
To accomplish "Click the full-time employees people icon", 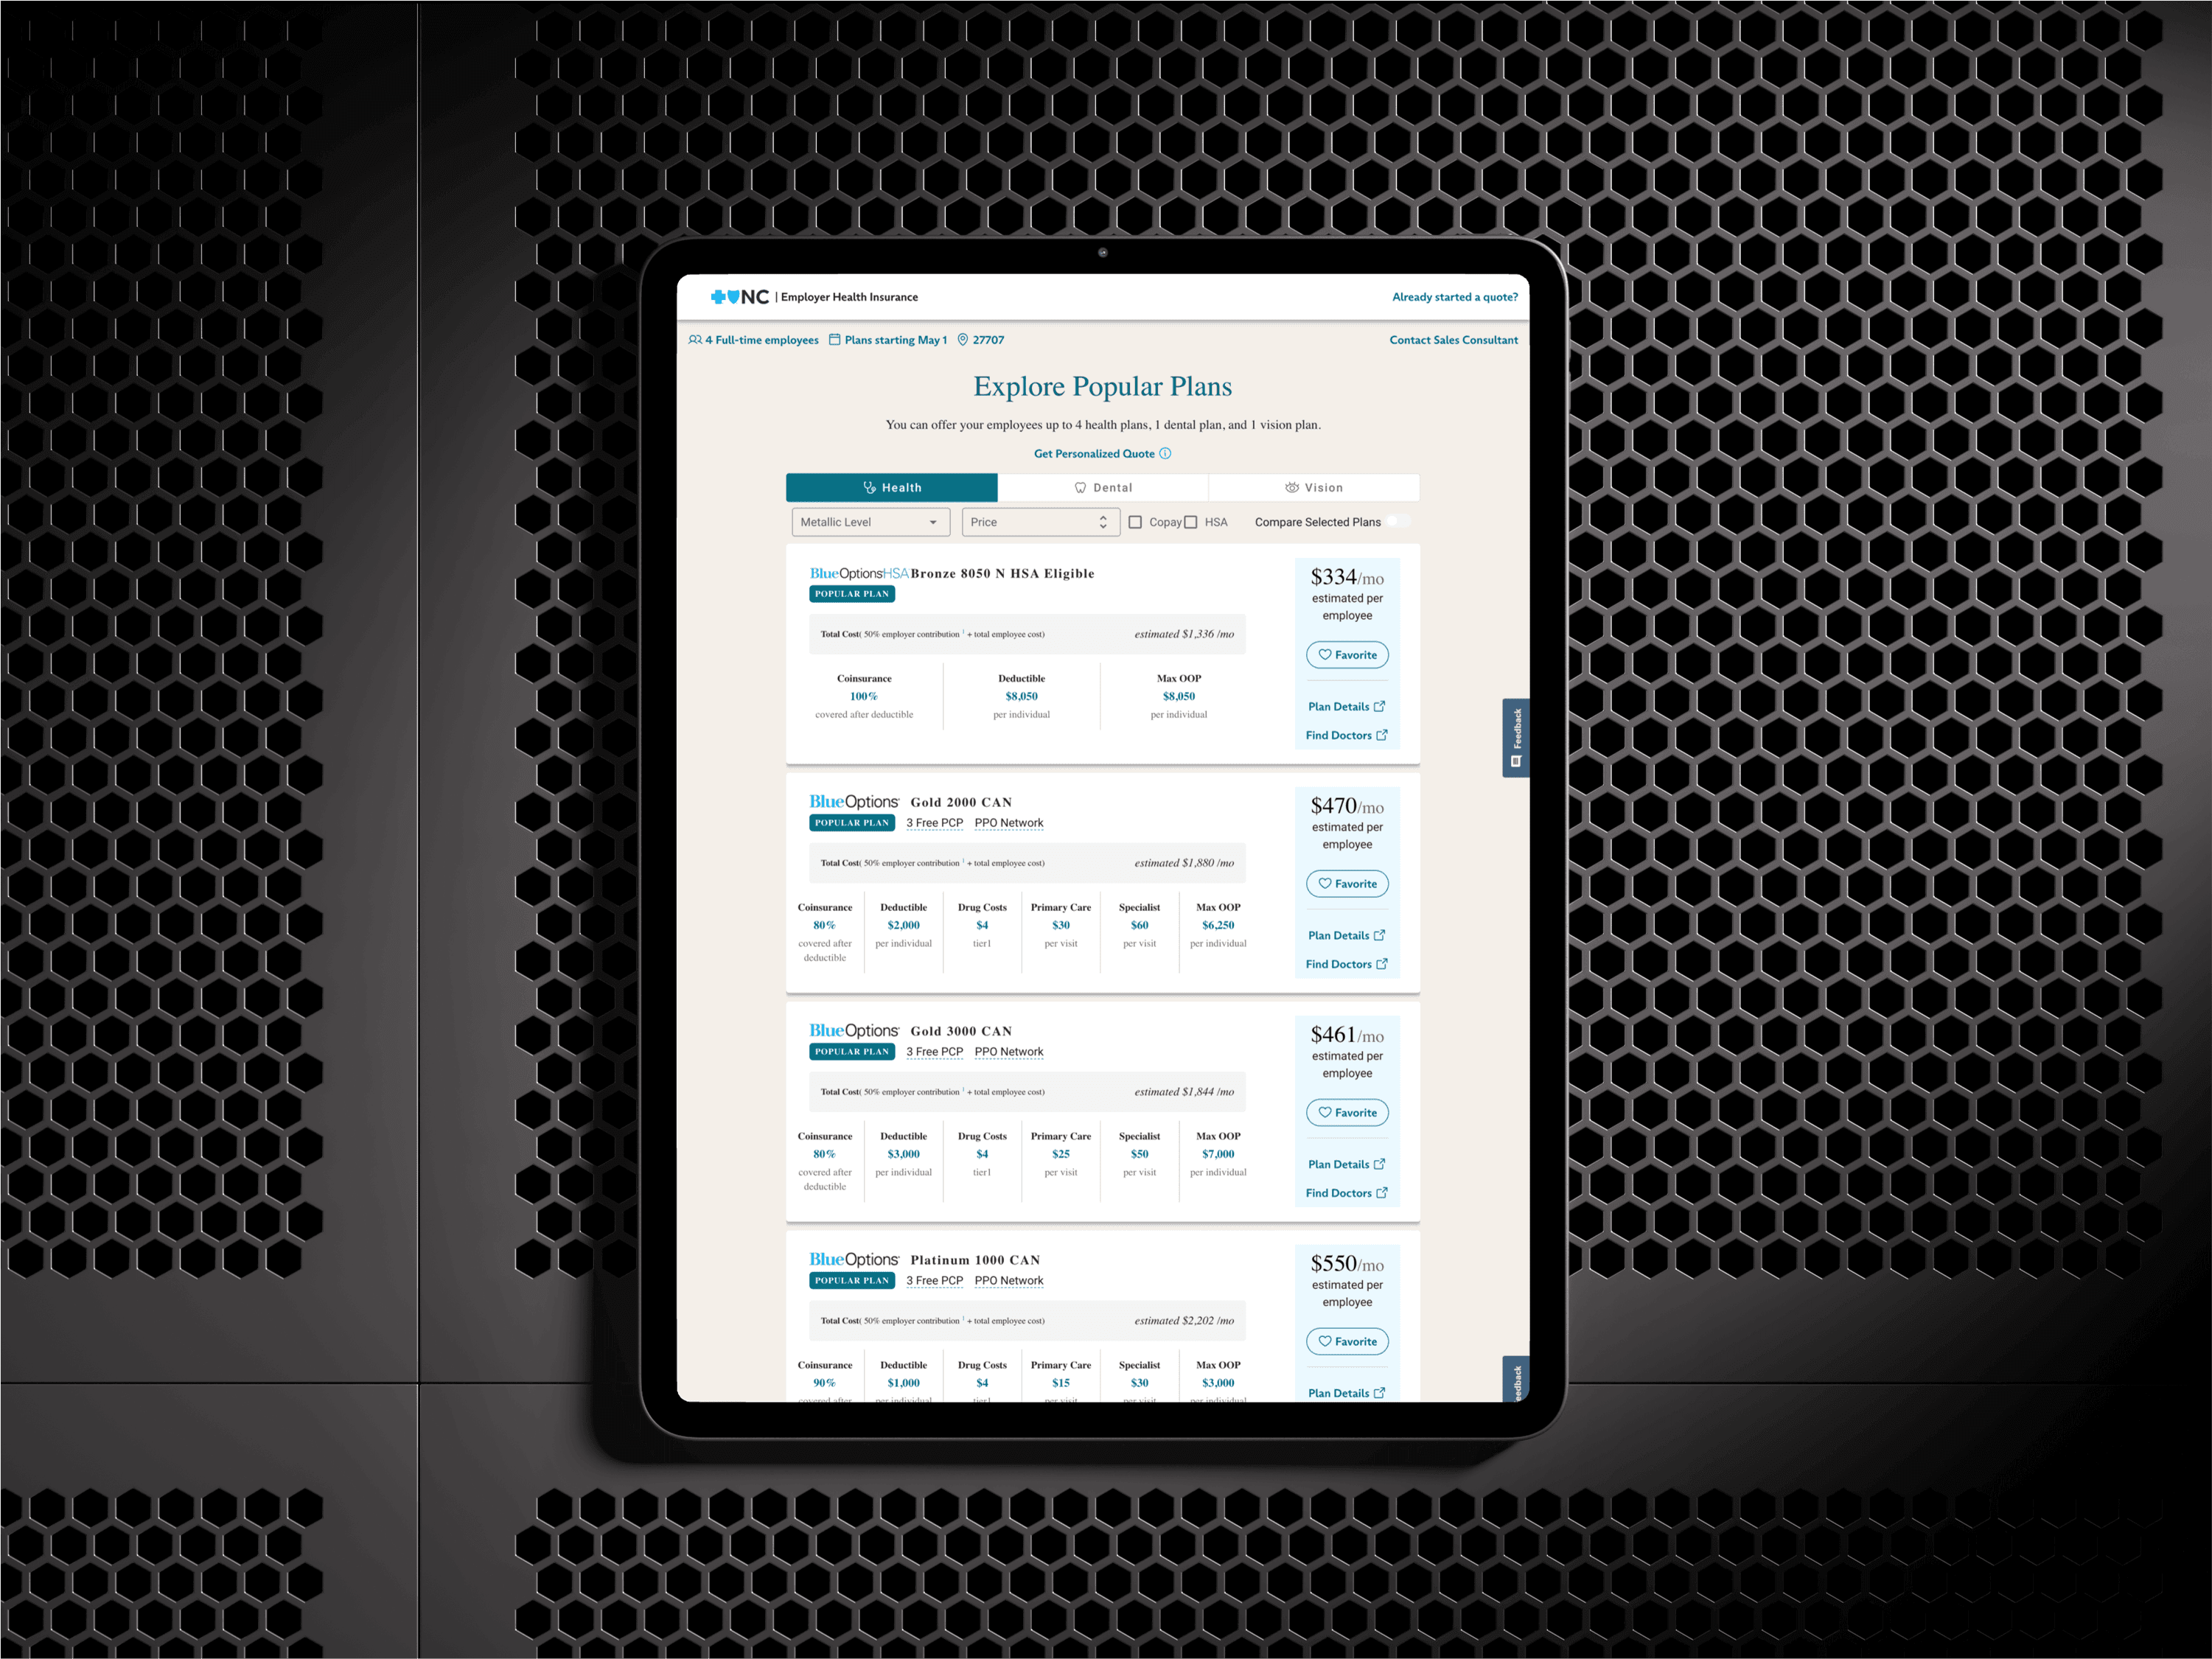I will [x=695, y=340].
